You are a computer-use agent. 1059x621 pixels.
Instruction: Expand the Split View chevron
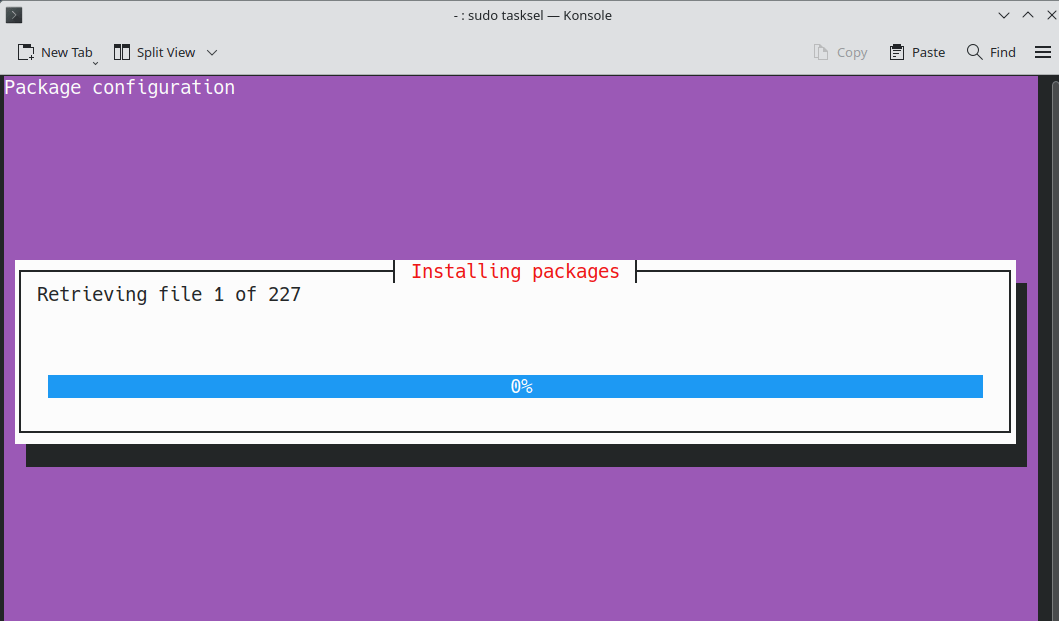(211, 53)
